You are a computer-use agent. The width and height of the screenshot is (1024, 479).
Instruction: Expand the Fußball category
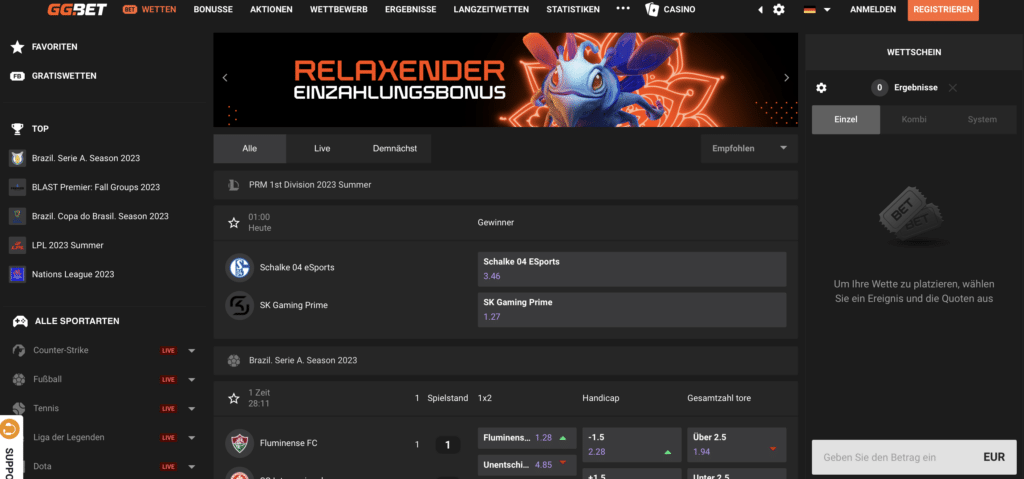pos(191,380)
